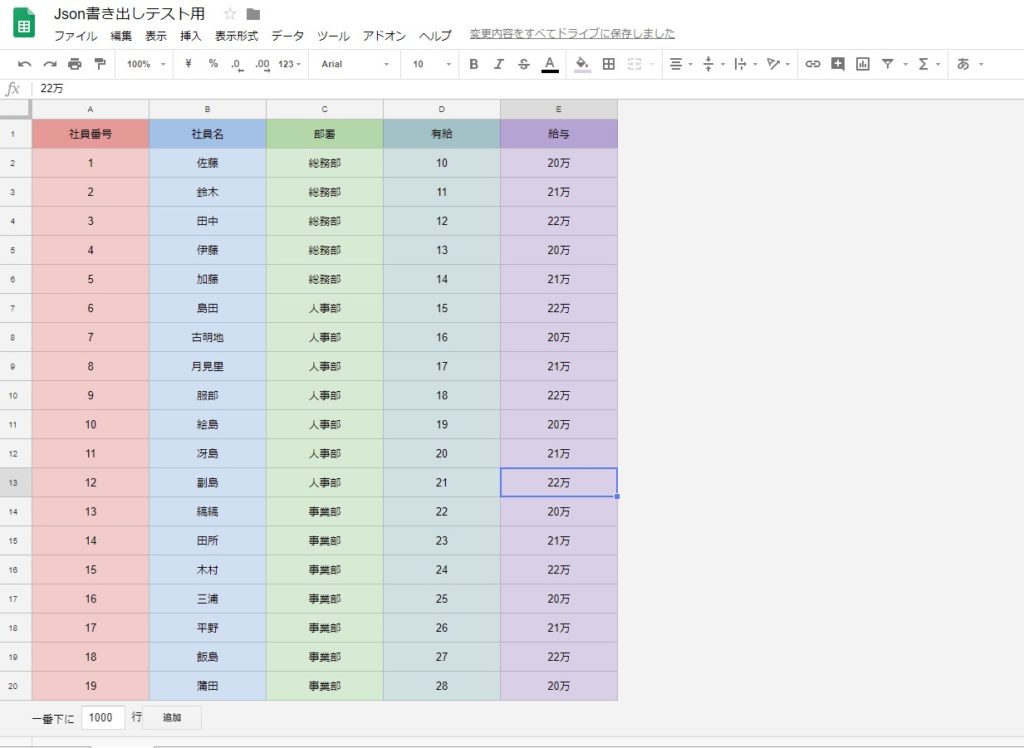This screenshot has width=1024, height=748.
Task: Click the saved-to-Drive status link
Action: click(x=572, y=34)
